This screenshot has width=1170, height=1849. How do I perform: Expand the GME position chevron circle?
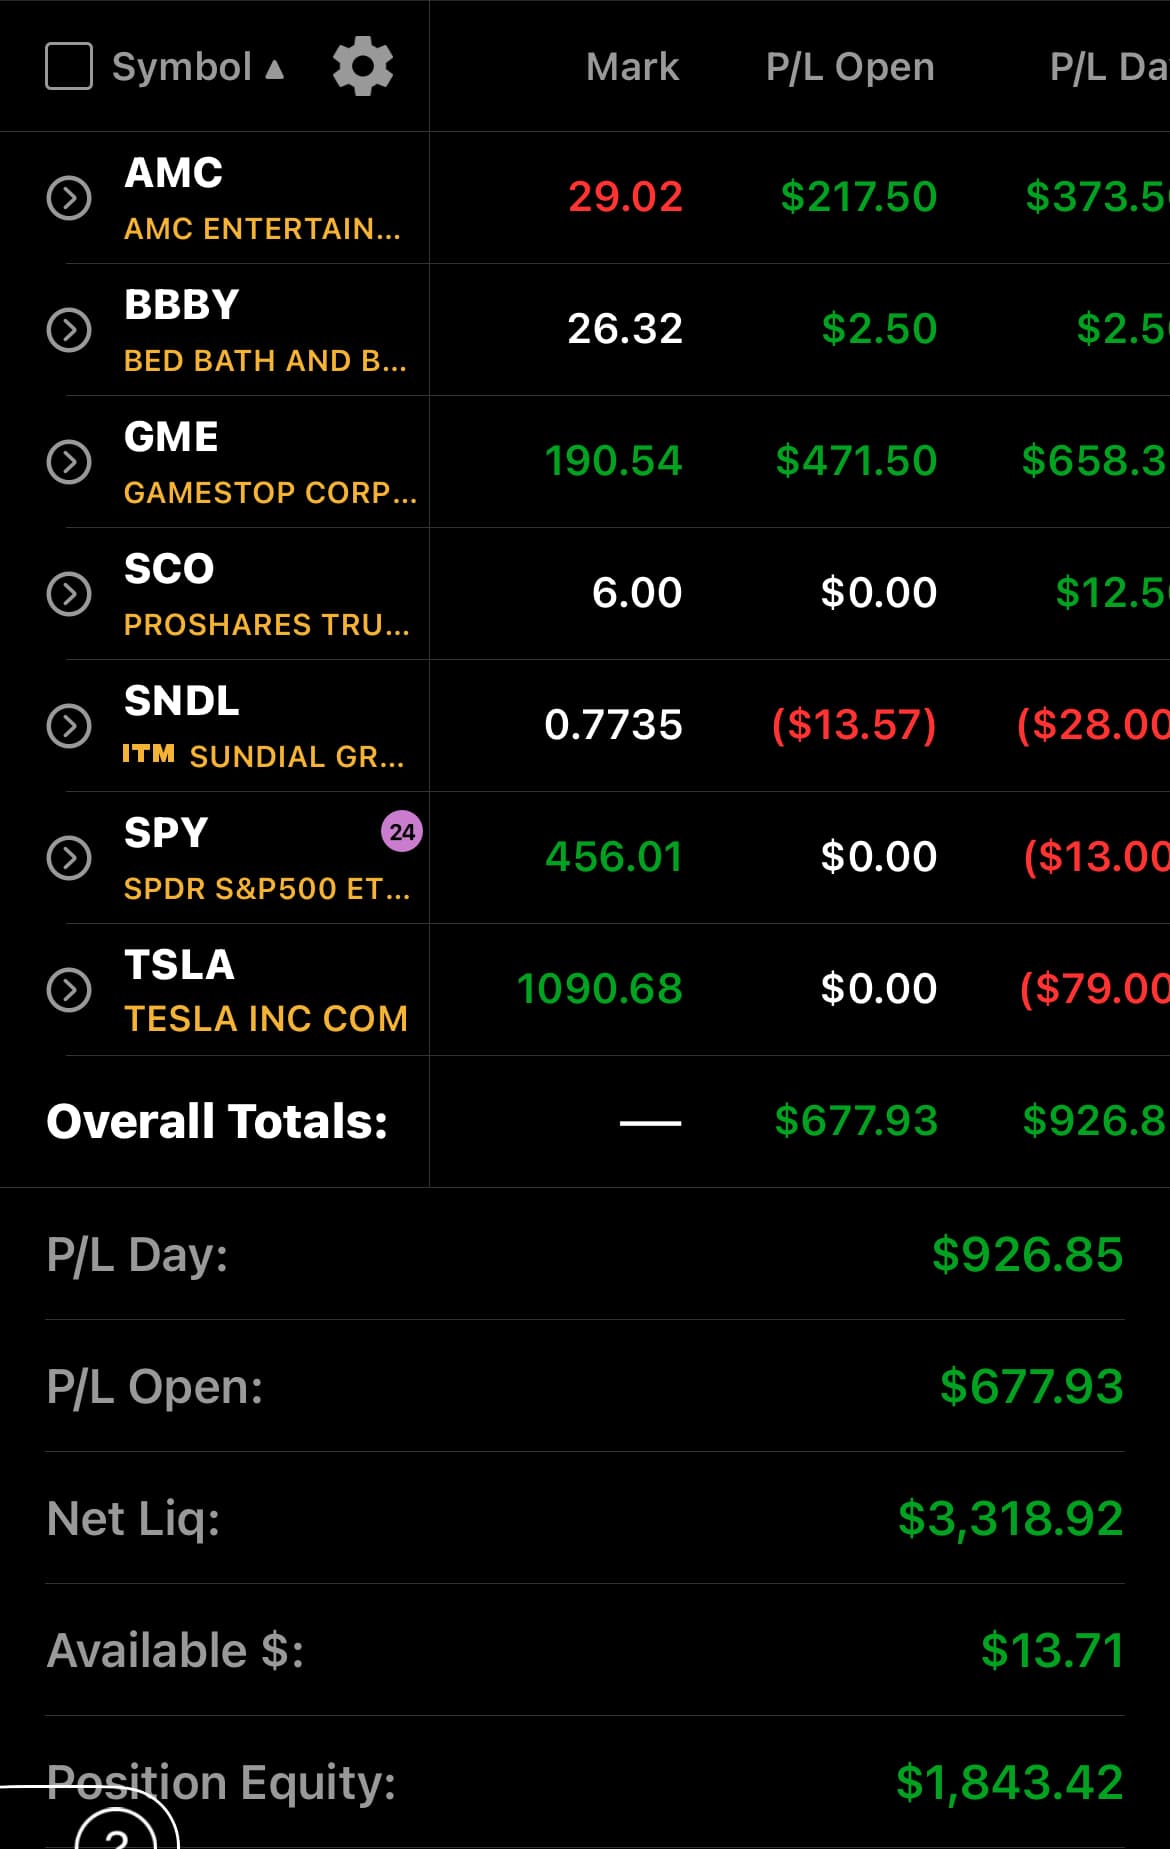pos(69,462)
